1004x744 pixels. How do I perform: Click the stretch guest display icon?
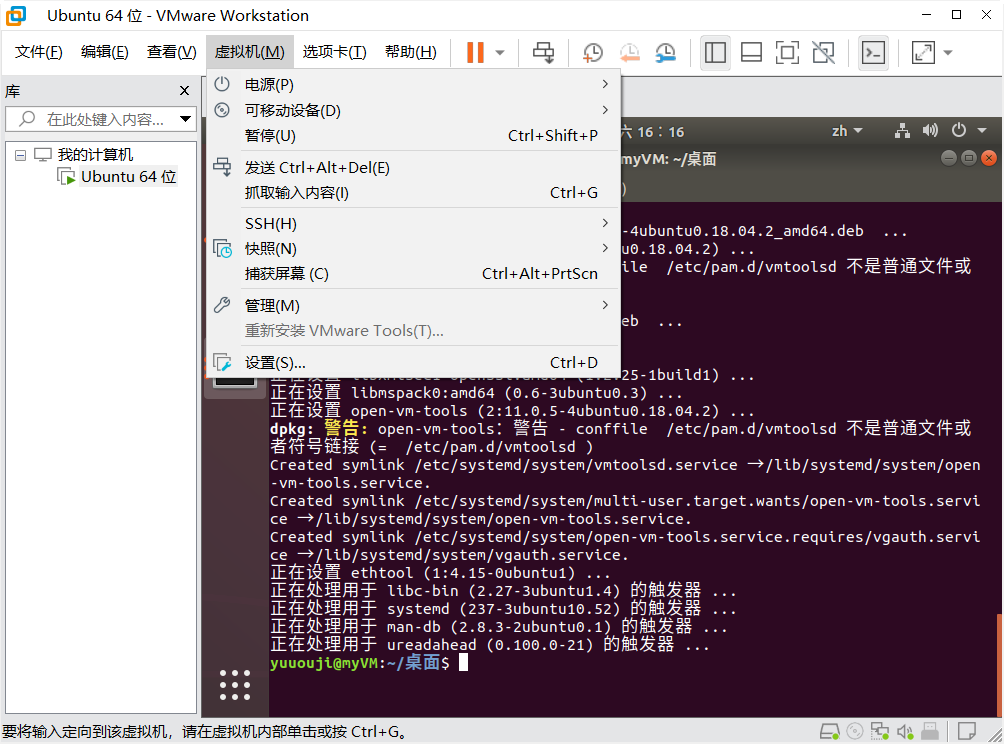(x=923, y=53)
